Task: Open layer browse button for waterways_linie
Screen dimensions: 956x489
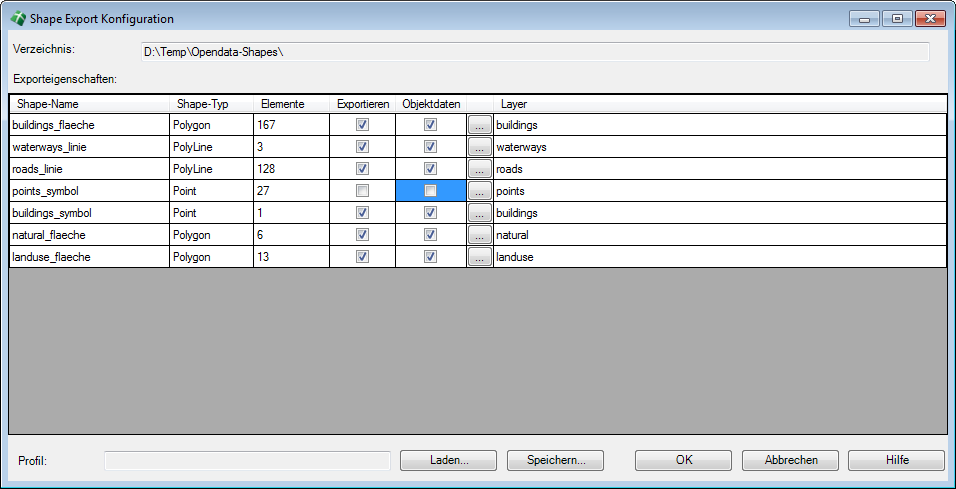Action: [479, 147]
